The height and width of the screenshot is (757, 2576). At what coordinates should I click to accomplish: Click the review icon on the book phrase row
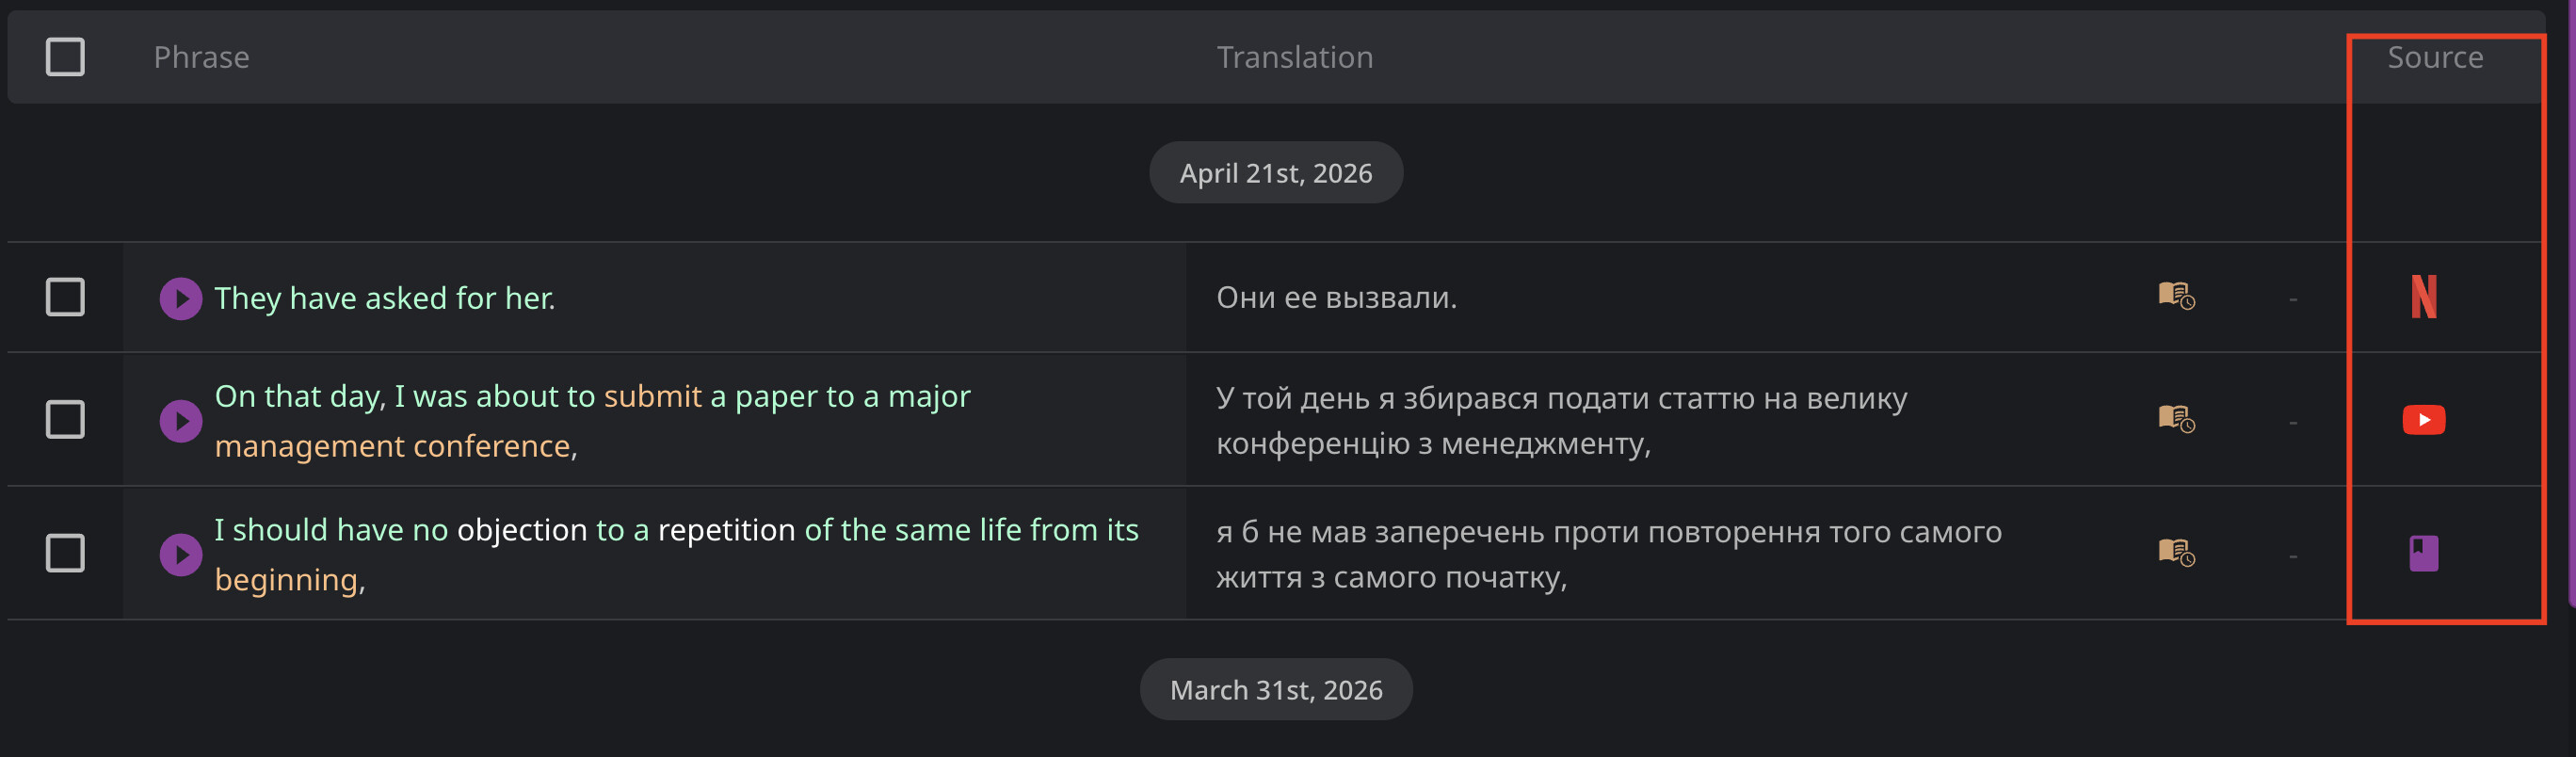click(x=2176, y=552)
